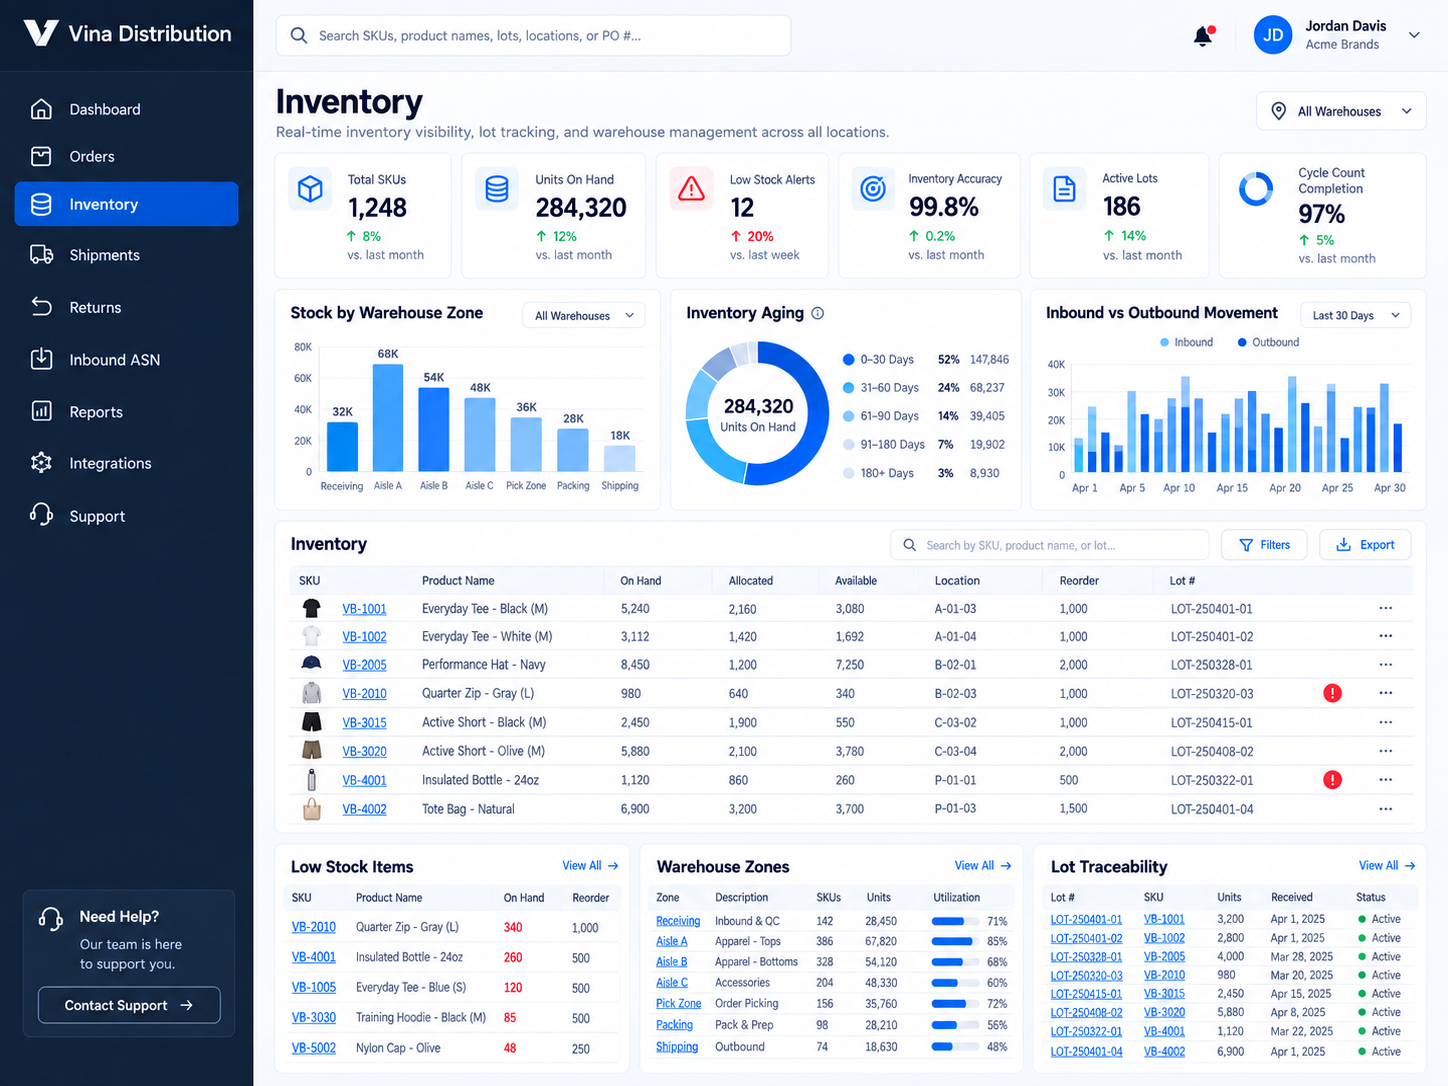Image resolution: width=1448 pixels, height=1086 pixels.
Task: Click the inventory table search field
Action: coord(1049,545)
